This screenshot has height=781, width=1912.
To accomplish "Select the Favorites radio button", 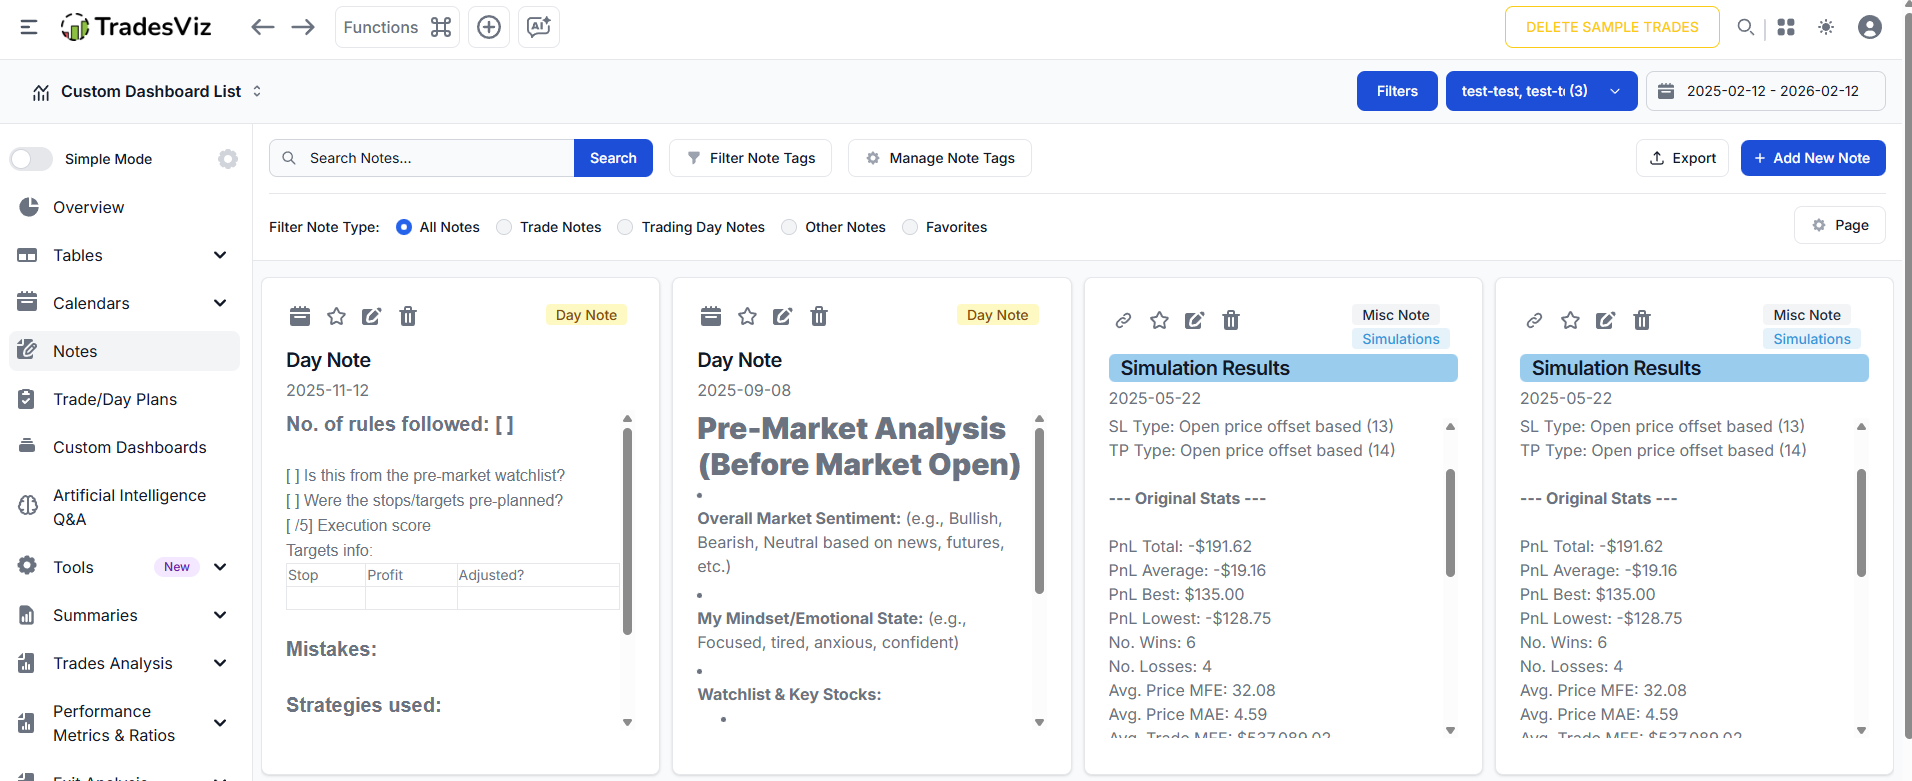I will 910,227.
